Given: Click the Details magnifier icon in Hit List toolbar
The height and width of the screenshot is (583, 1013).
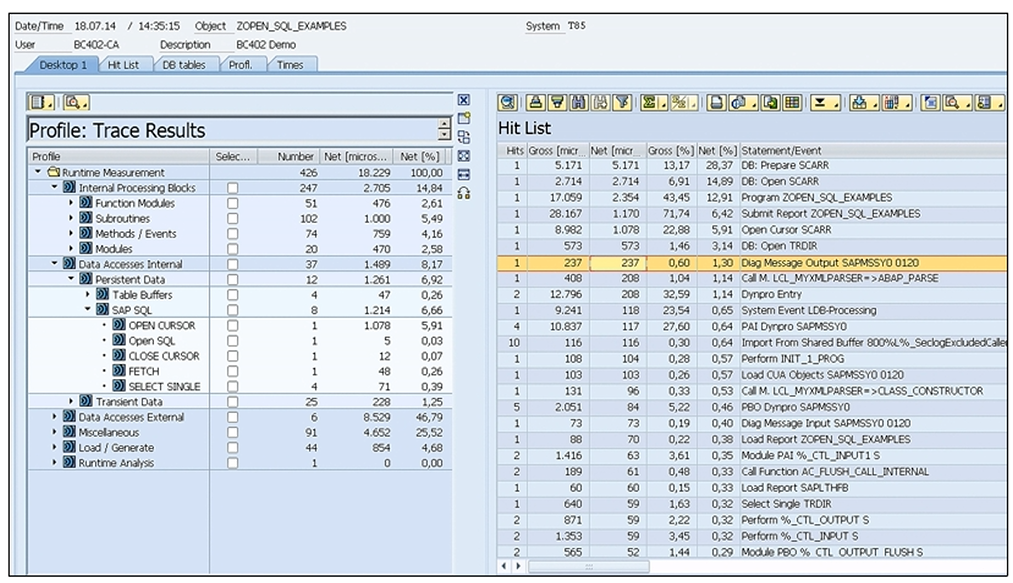Looking at the screenshot, I should (507, 102).
